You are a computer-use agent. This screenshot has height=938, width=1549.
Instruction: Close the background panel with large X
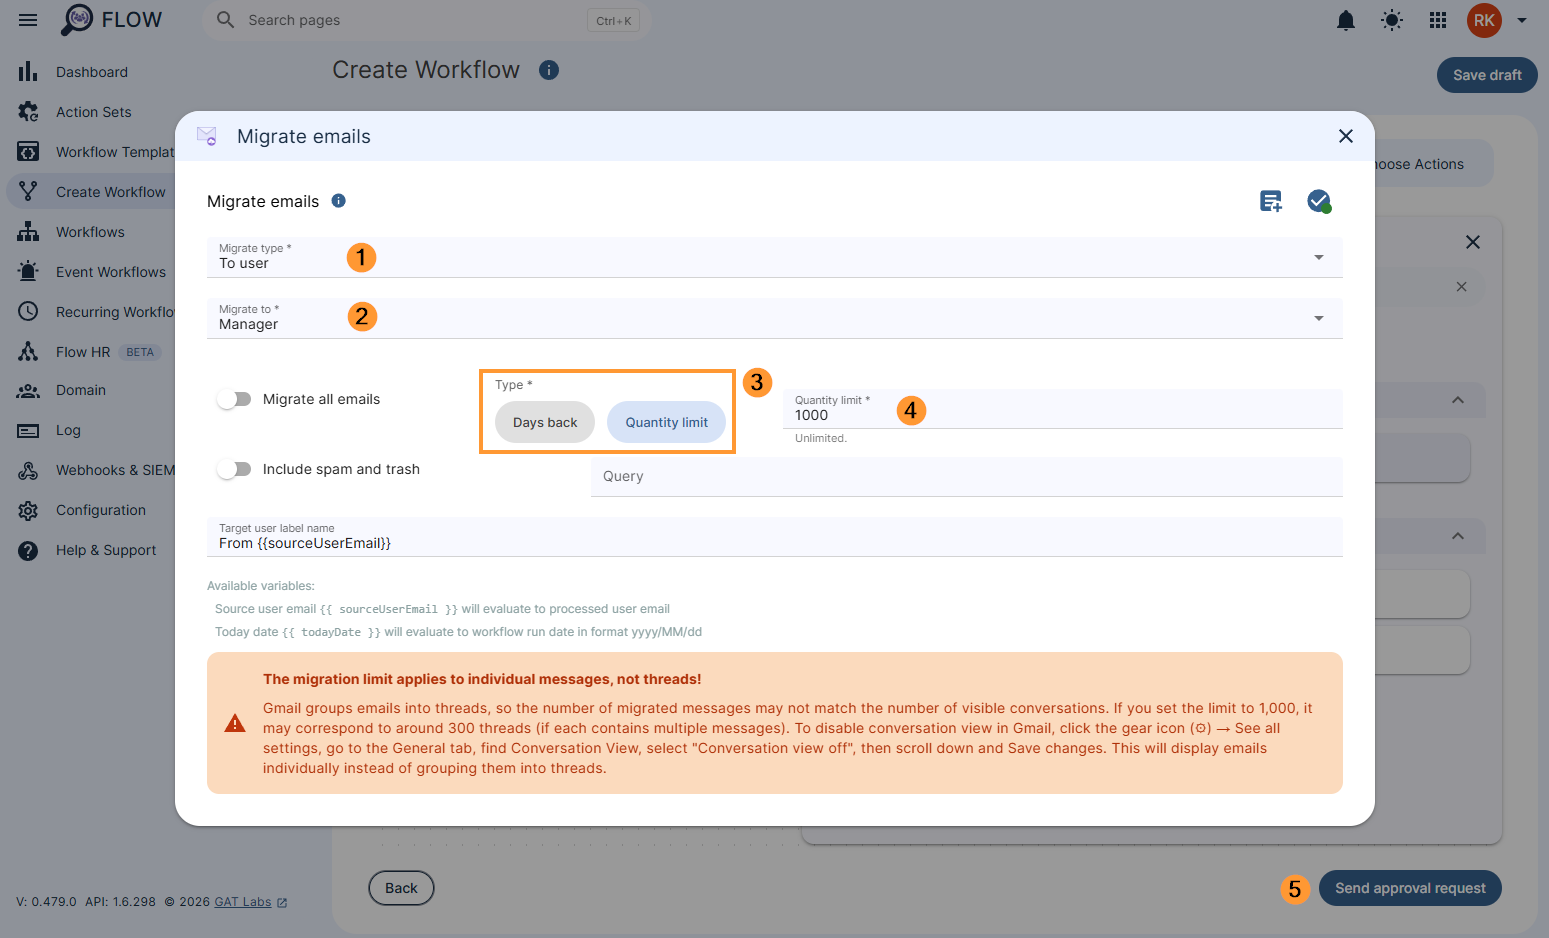1473,242
